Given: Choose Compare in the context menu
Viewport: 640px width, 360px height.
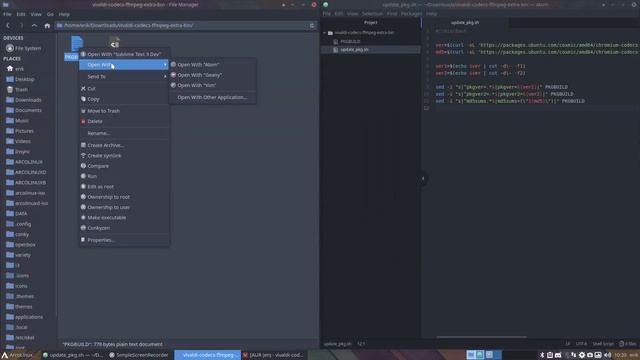Looking at the screenshot, I should 124,166.
